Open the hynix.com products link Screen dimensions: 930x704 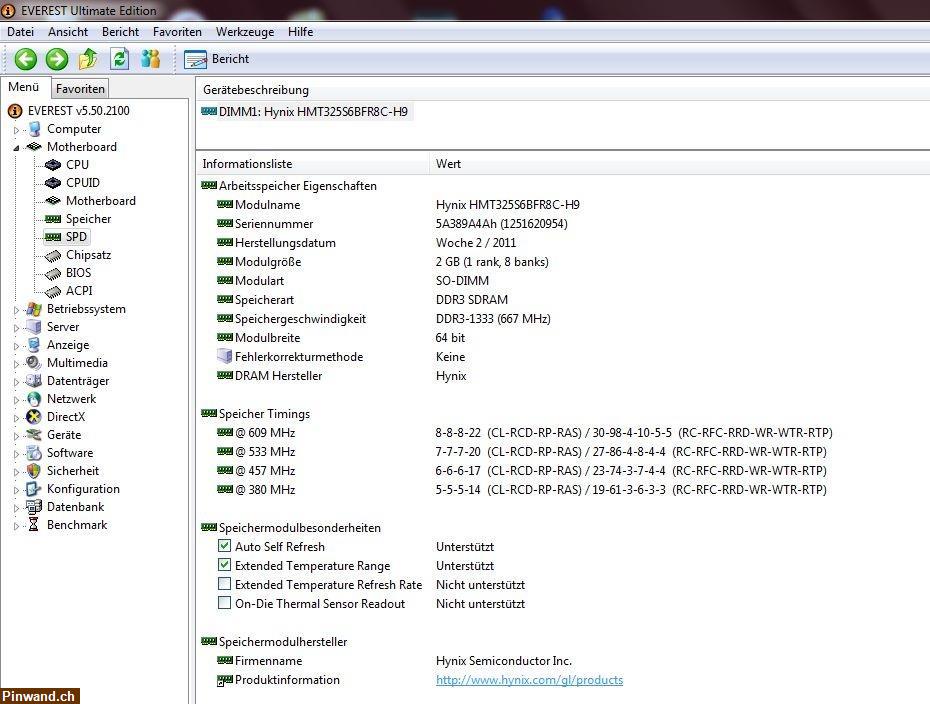pos(529,680)
